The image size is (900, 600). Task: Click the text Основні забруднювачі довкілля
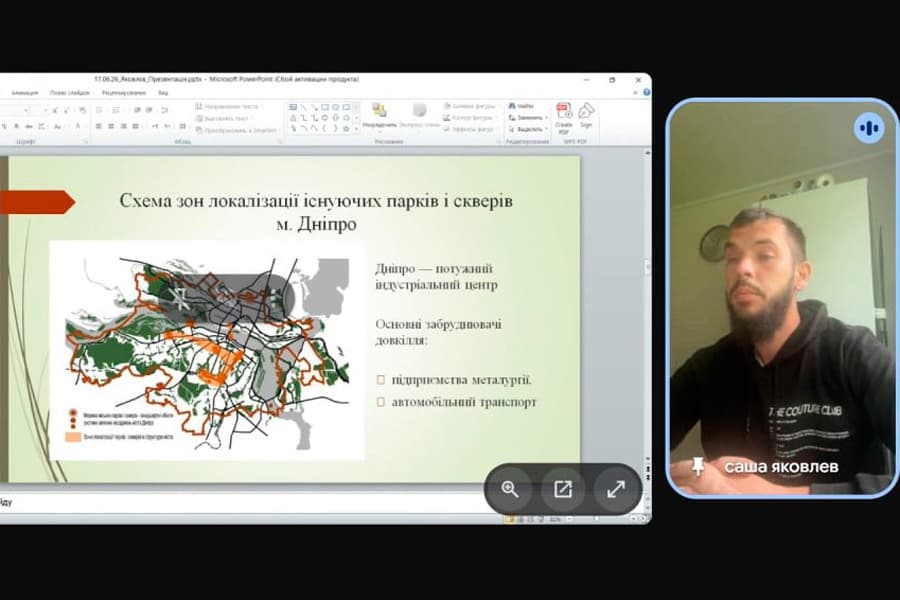pos(439,332)
